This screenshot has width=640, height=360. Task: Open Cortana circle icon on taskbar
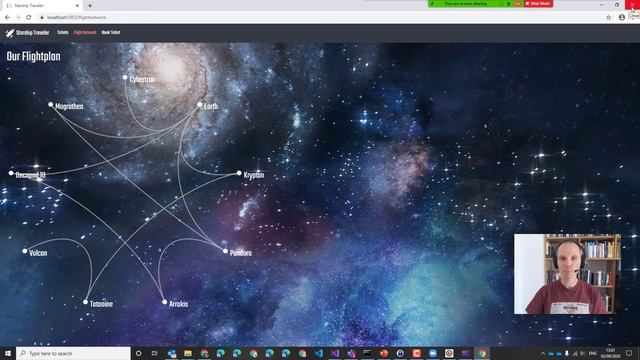point(138,353)
